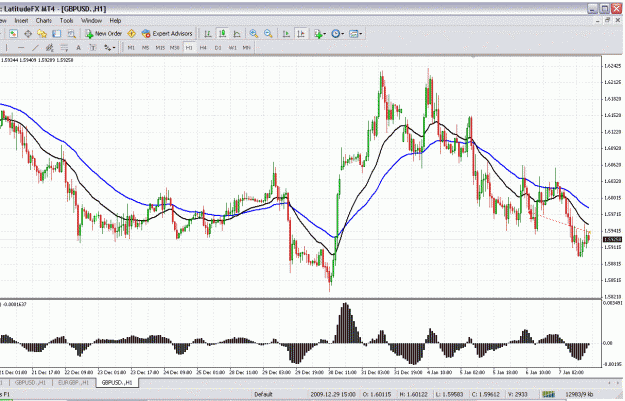This screenshot has width=625, height=401.
Task: Switch timeframe to M30
Action: tap(174, 48)
